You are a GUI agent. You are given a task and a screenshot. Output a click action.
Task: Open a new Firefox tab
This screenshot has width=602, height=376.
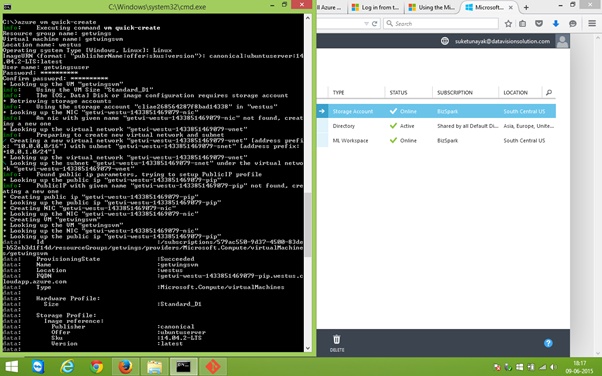[x=526, y=7]
